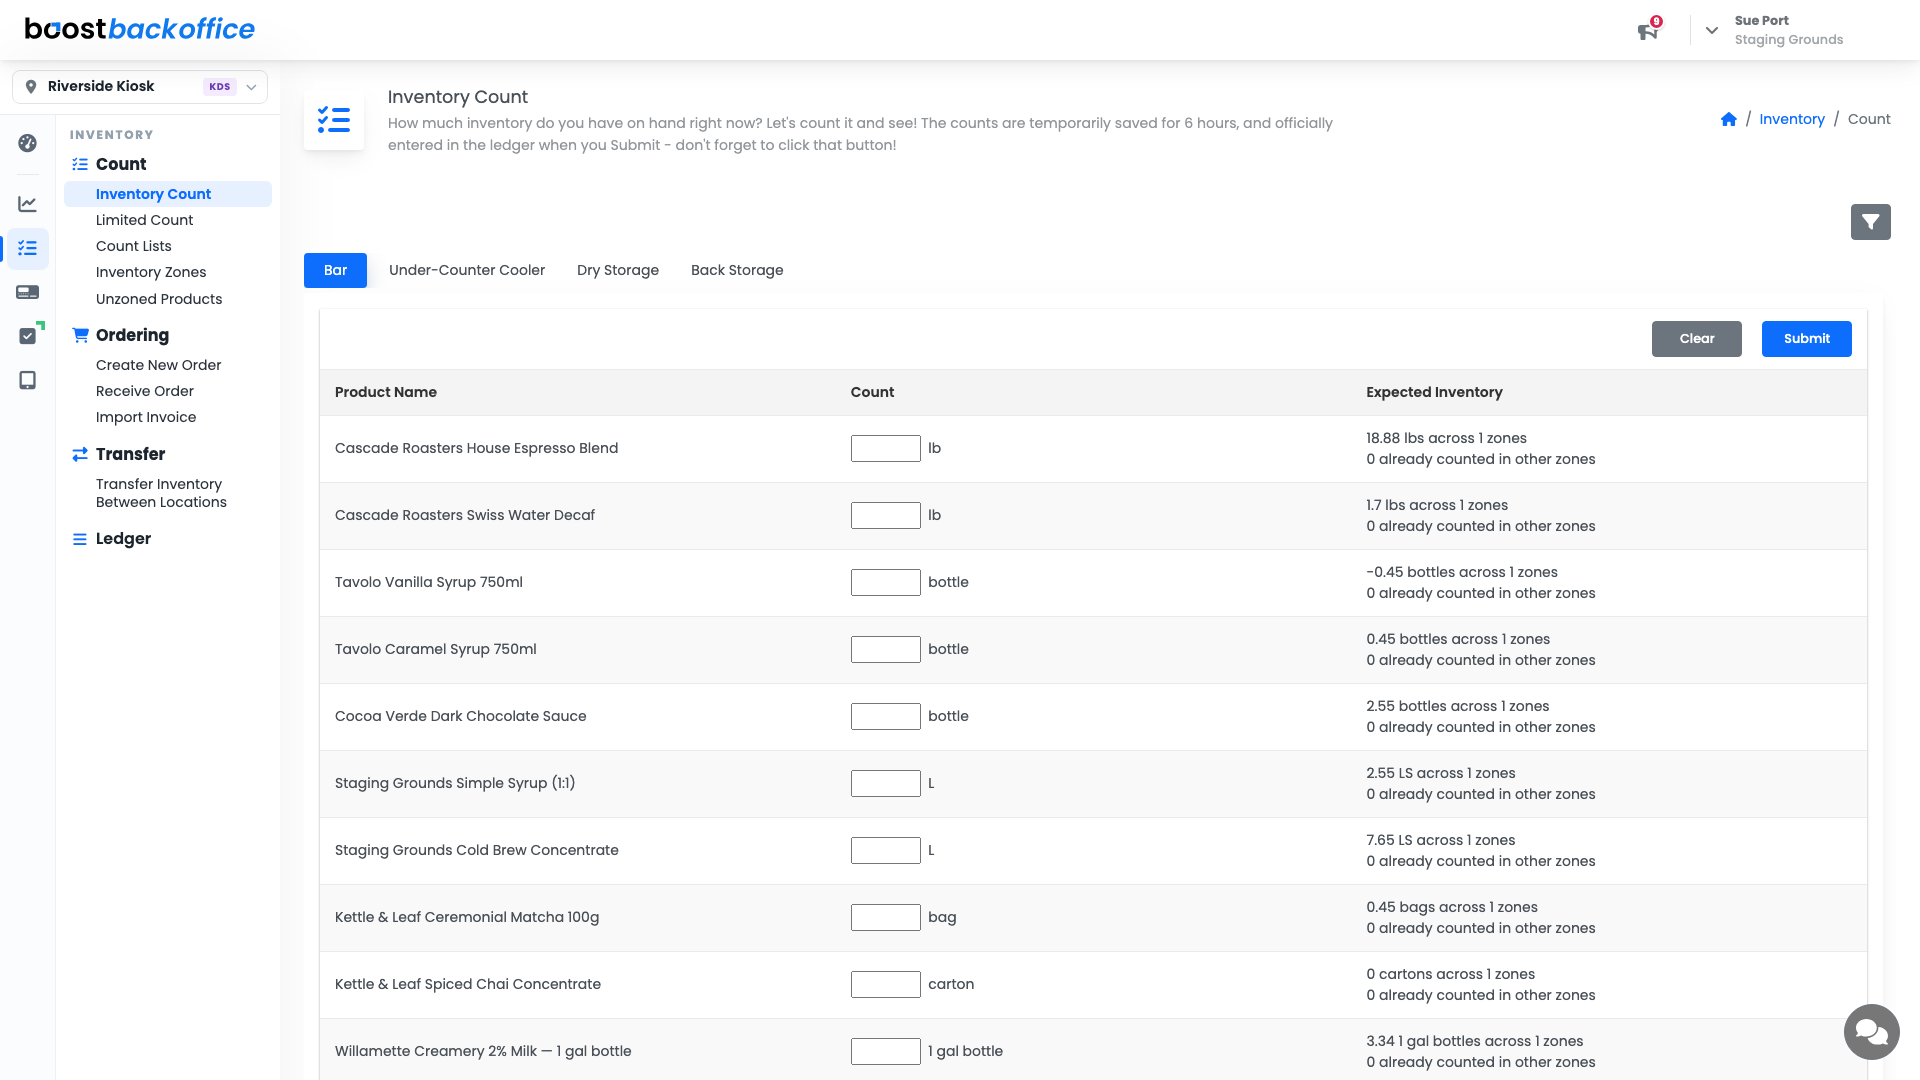Viewport: 1920px width, 1080px height.
Task: Click the Transfer section heading
Action: coord(130,454)
